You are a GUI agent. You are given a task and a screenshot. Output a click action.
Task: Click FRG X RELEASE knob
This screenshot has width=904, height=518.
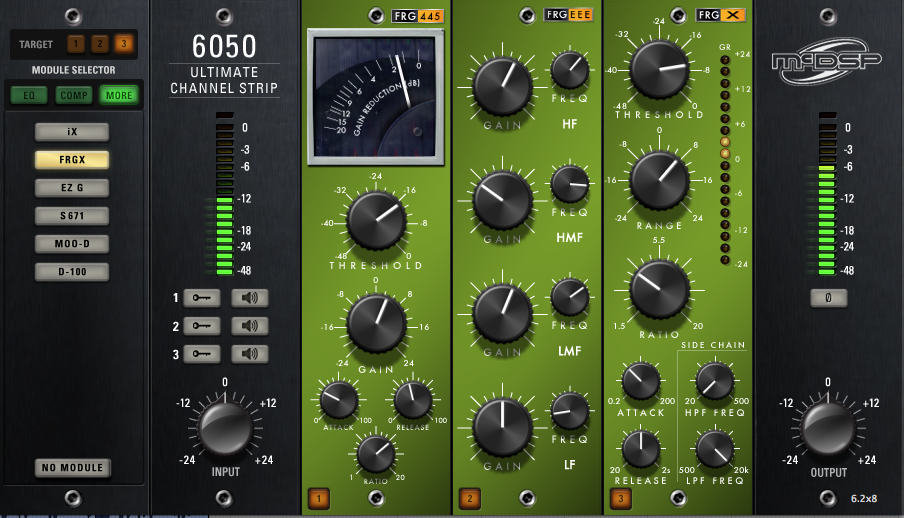pyautogui.click(x=641, y=448)
